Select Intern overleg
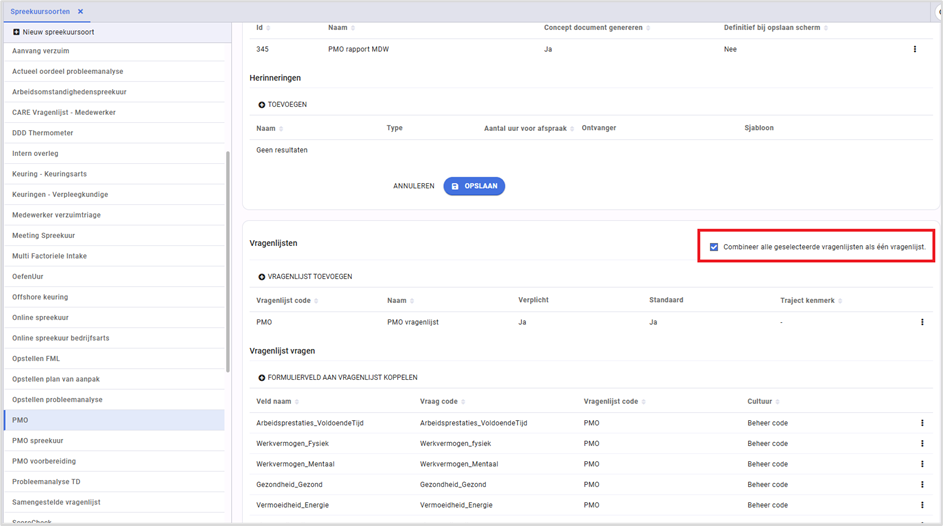943x526 pixels. tap(114, 153)
